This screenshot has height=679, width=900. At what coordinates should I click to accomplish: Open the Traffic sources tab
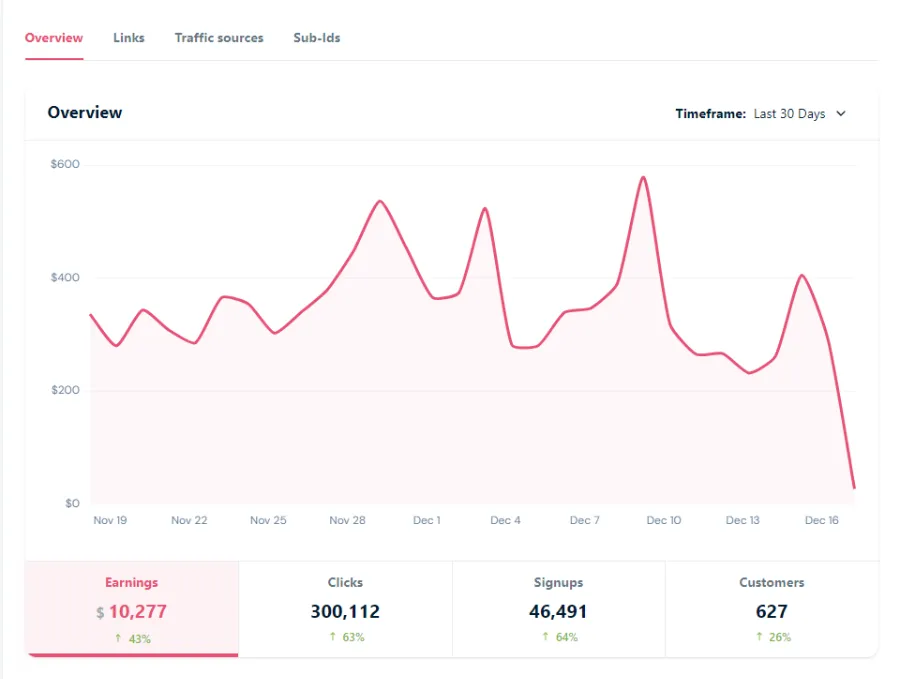(x=219, y=37)
